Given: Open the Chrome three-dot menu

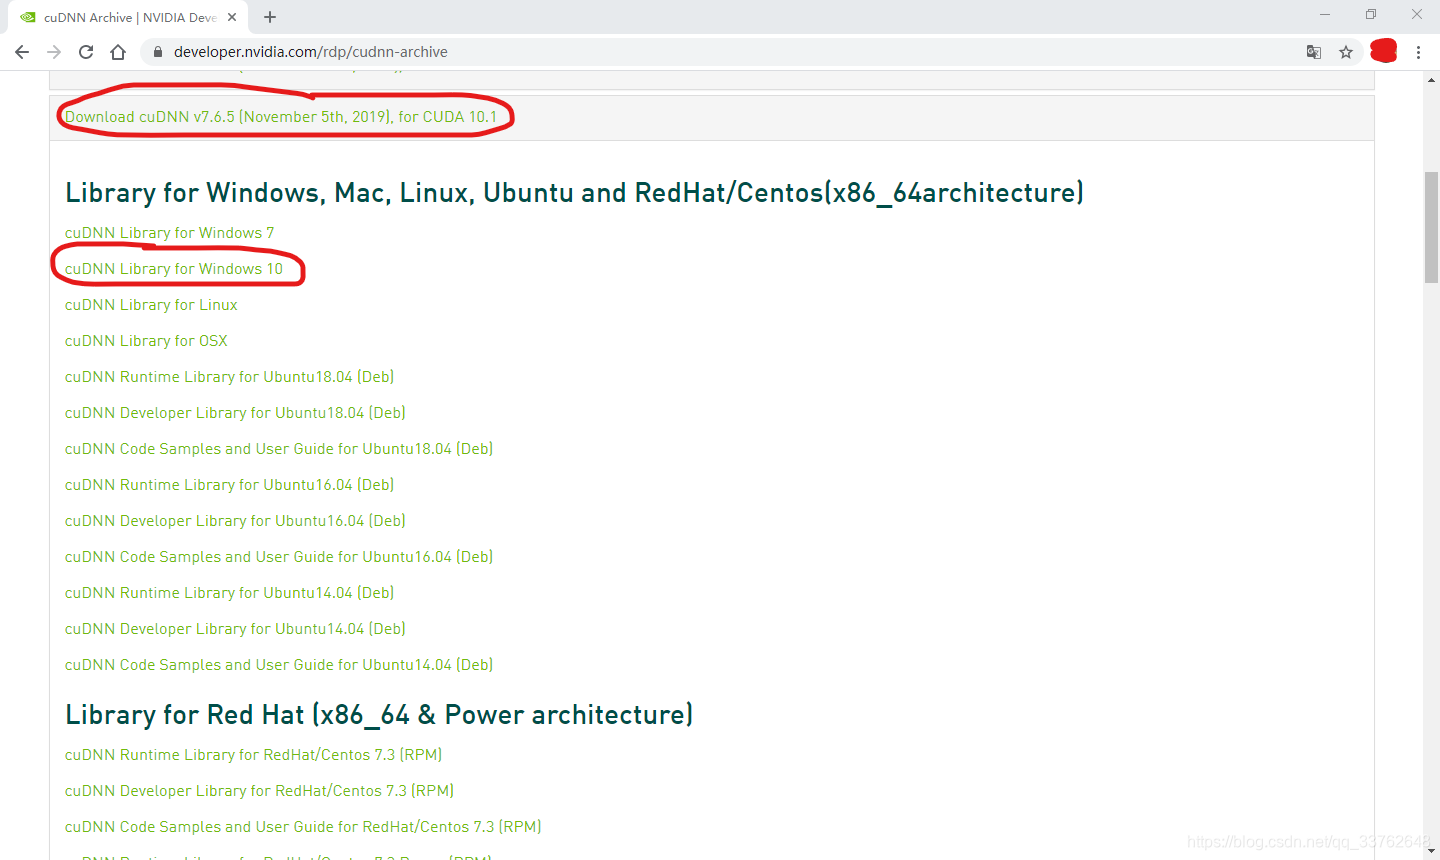Looking at the screenshot, I should 1418,52.
